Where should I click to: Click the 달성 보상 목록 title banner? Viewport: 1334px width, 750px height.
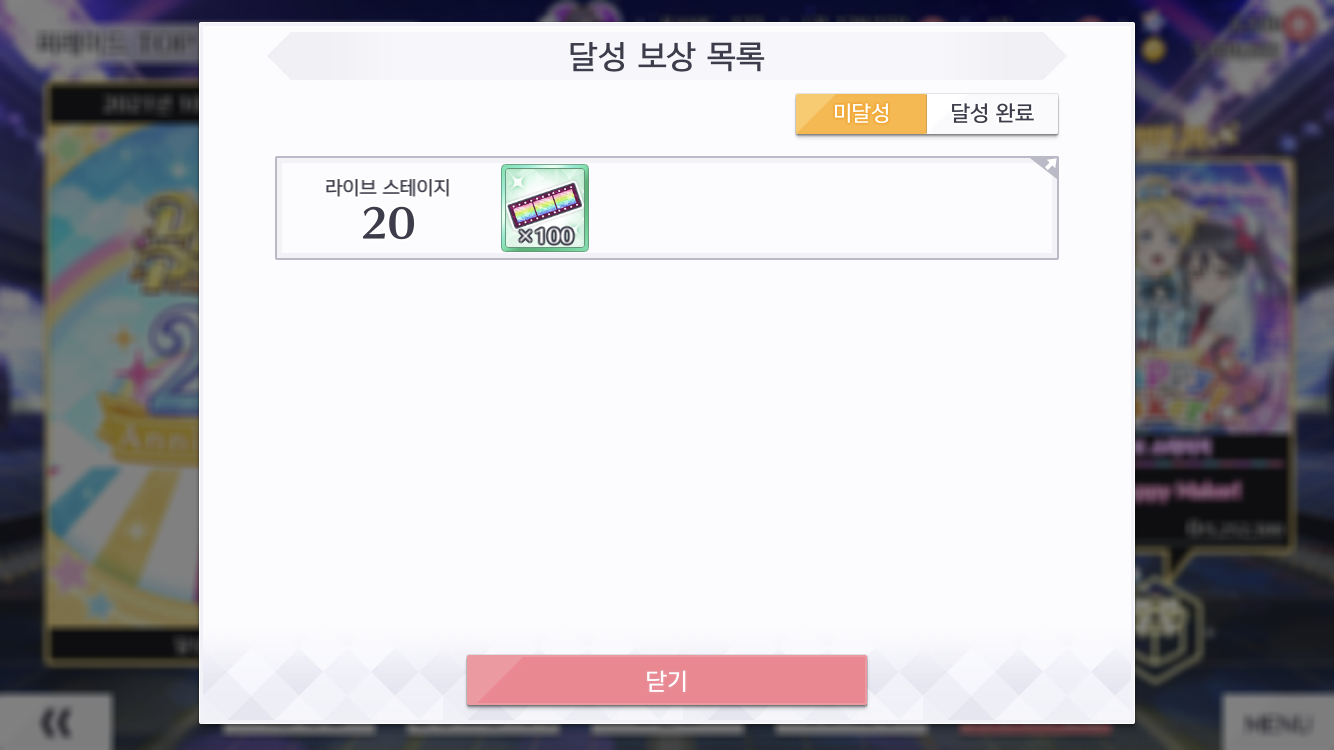coord(667,56)
